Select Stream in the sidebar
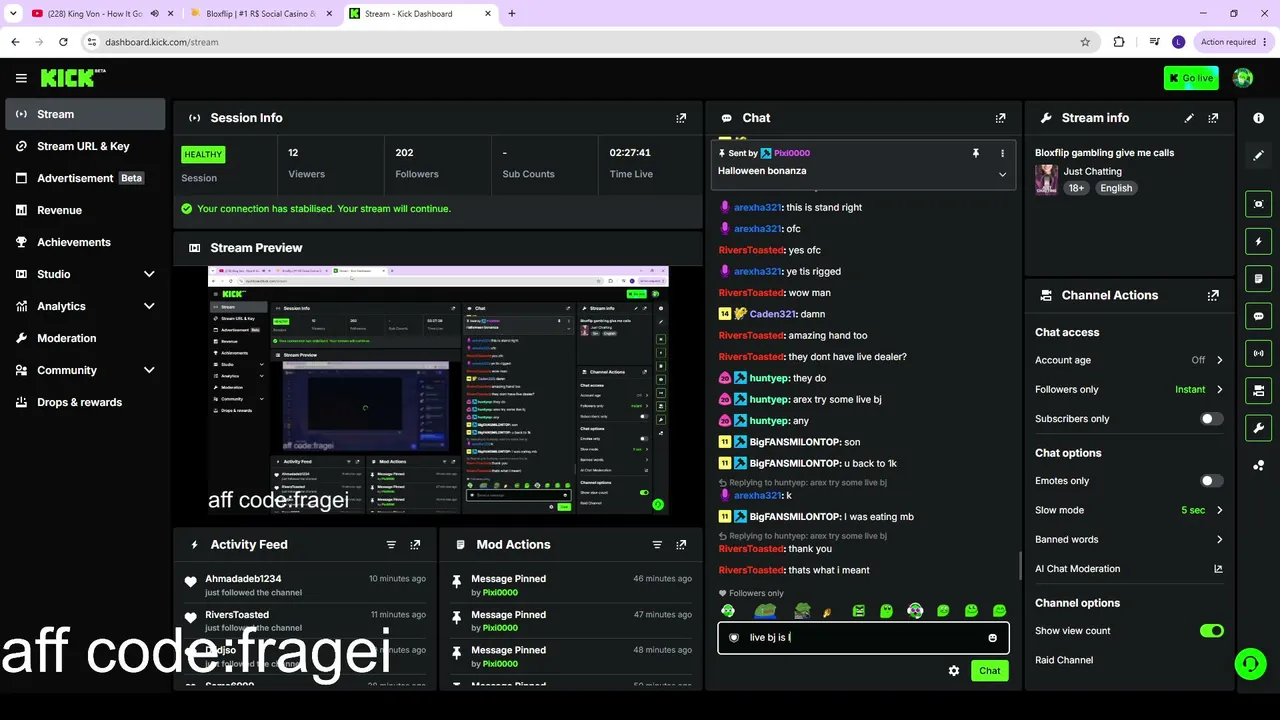Screen dimensions: 1280x720 pyautogui.click(x=85, y=114)
